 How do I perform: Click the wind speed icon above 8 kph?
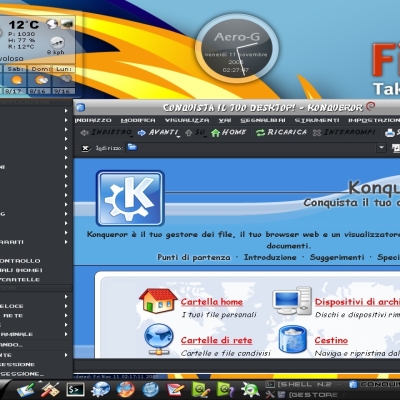coord(57,43)
